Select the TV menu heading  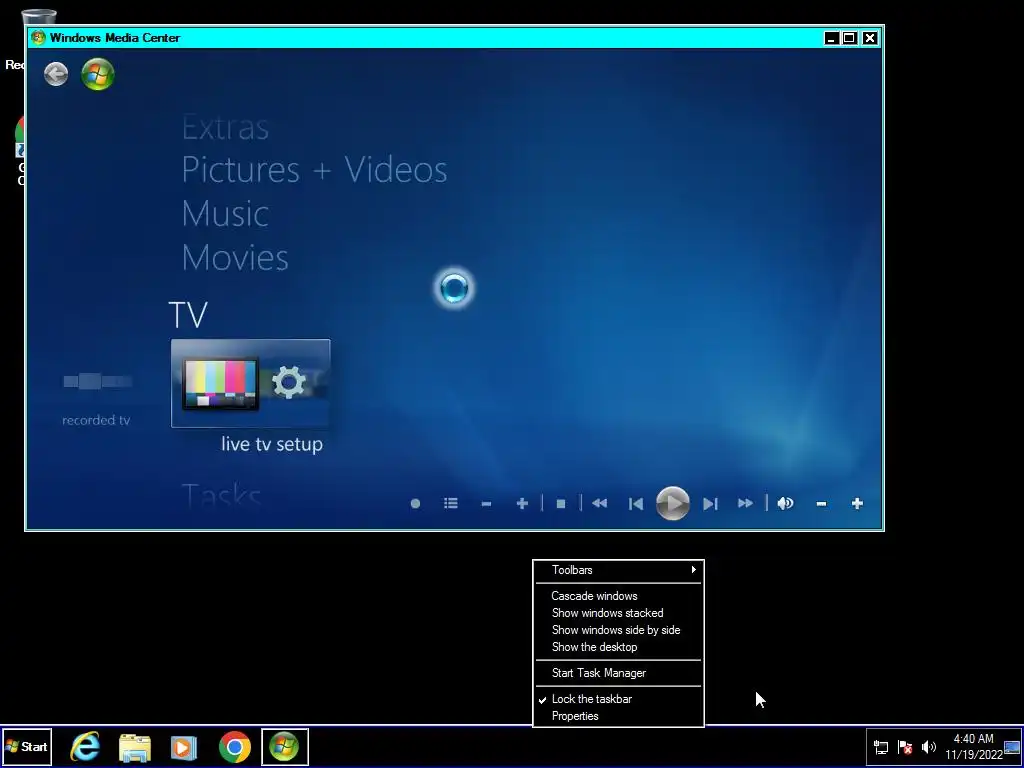[x=188, y=315]
